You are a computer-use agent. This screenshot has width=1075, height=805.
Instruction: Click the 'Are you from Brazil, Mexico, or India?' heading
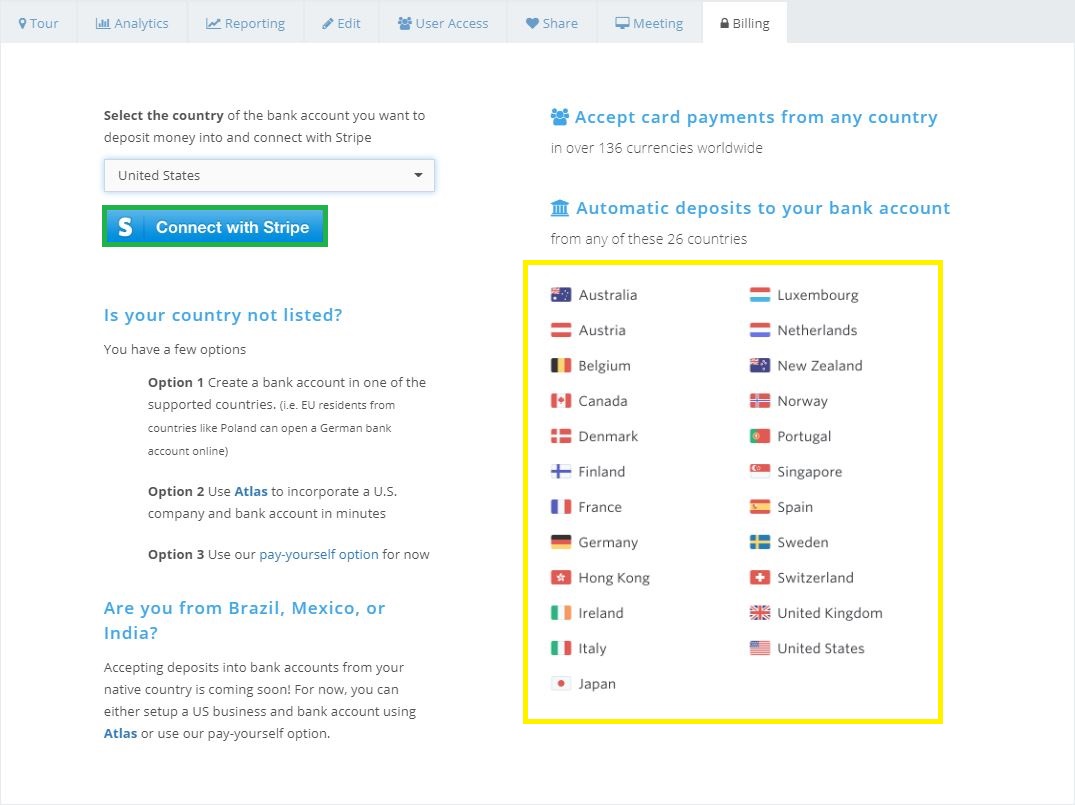(245, 620)
